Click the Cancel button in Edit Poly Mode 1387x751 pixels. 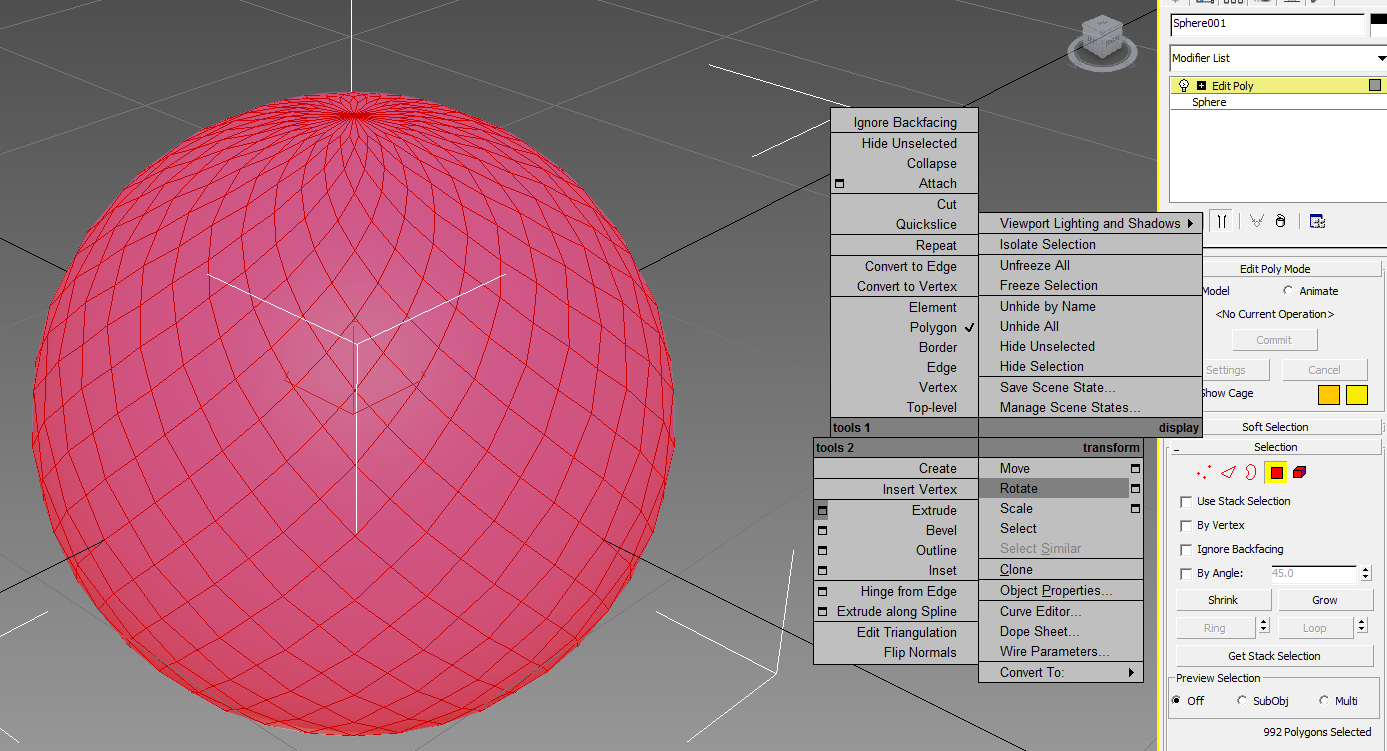pos(1324,370)
